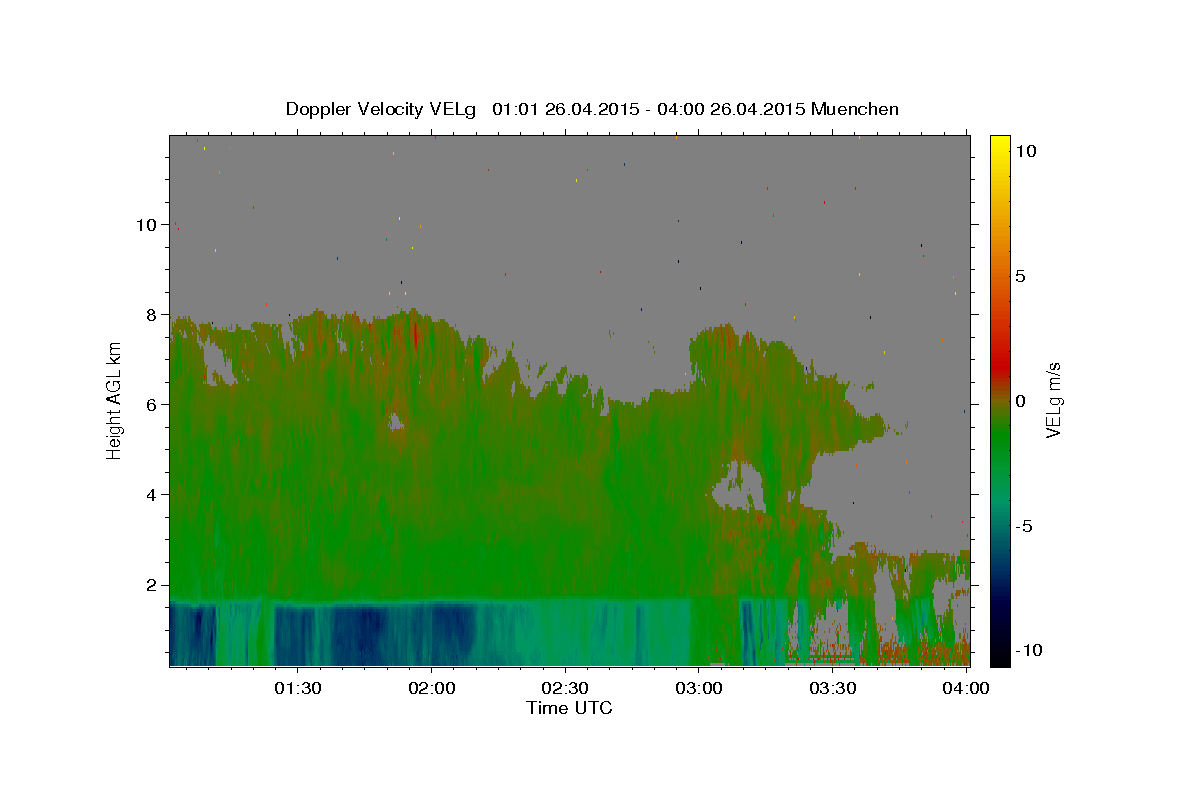Click the 'VELg m/s' colorbar label
This screenshot has width=1200, height=800.
1053,400
